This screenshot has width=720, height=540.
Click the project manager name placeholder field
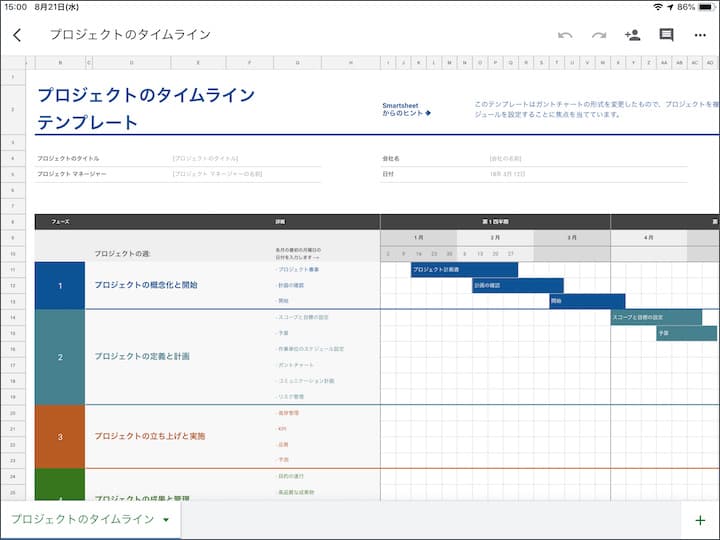pyautogui.click(x=217, y=174)
